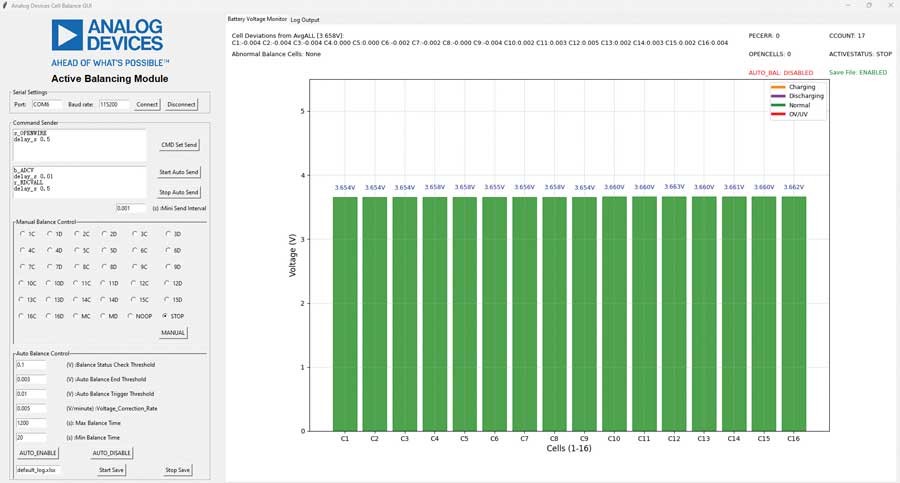Click the AUTO_ENABLE button
Screen dimensions: 900x483
(x=38, y=453)
